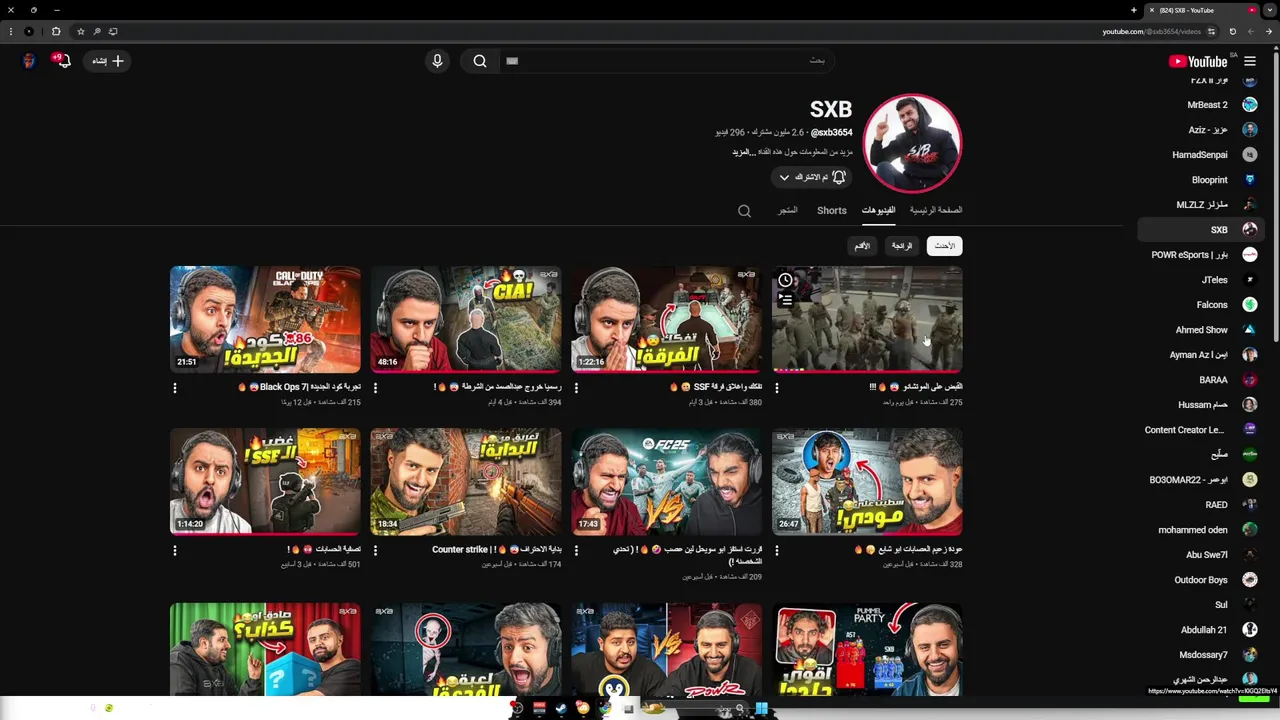
Task: Open options menu for Black Ops 7 video
Action: point(175,388)
